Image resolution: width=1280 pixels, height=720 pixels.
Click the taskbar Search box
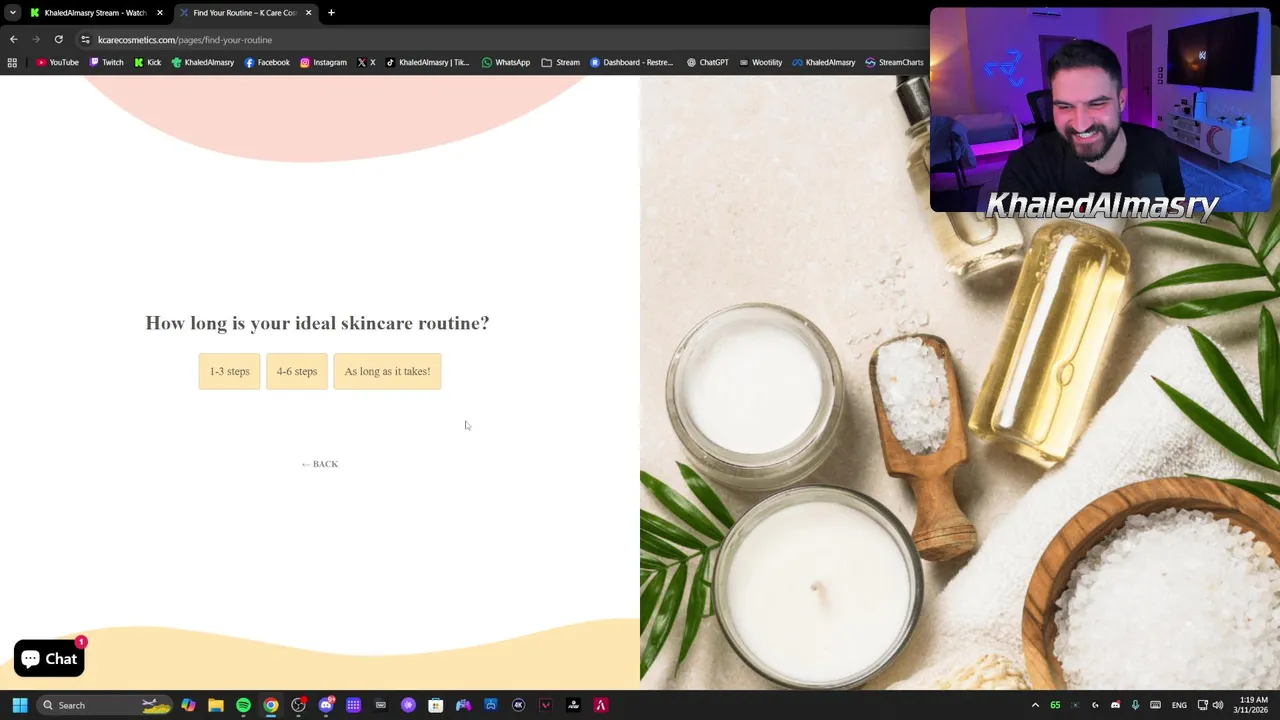[x=105, y=705]
